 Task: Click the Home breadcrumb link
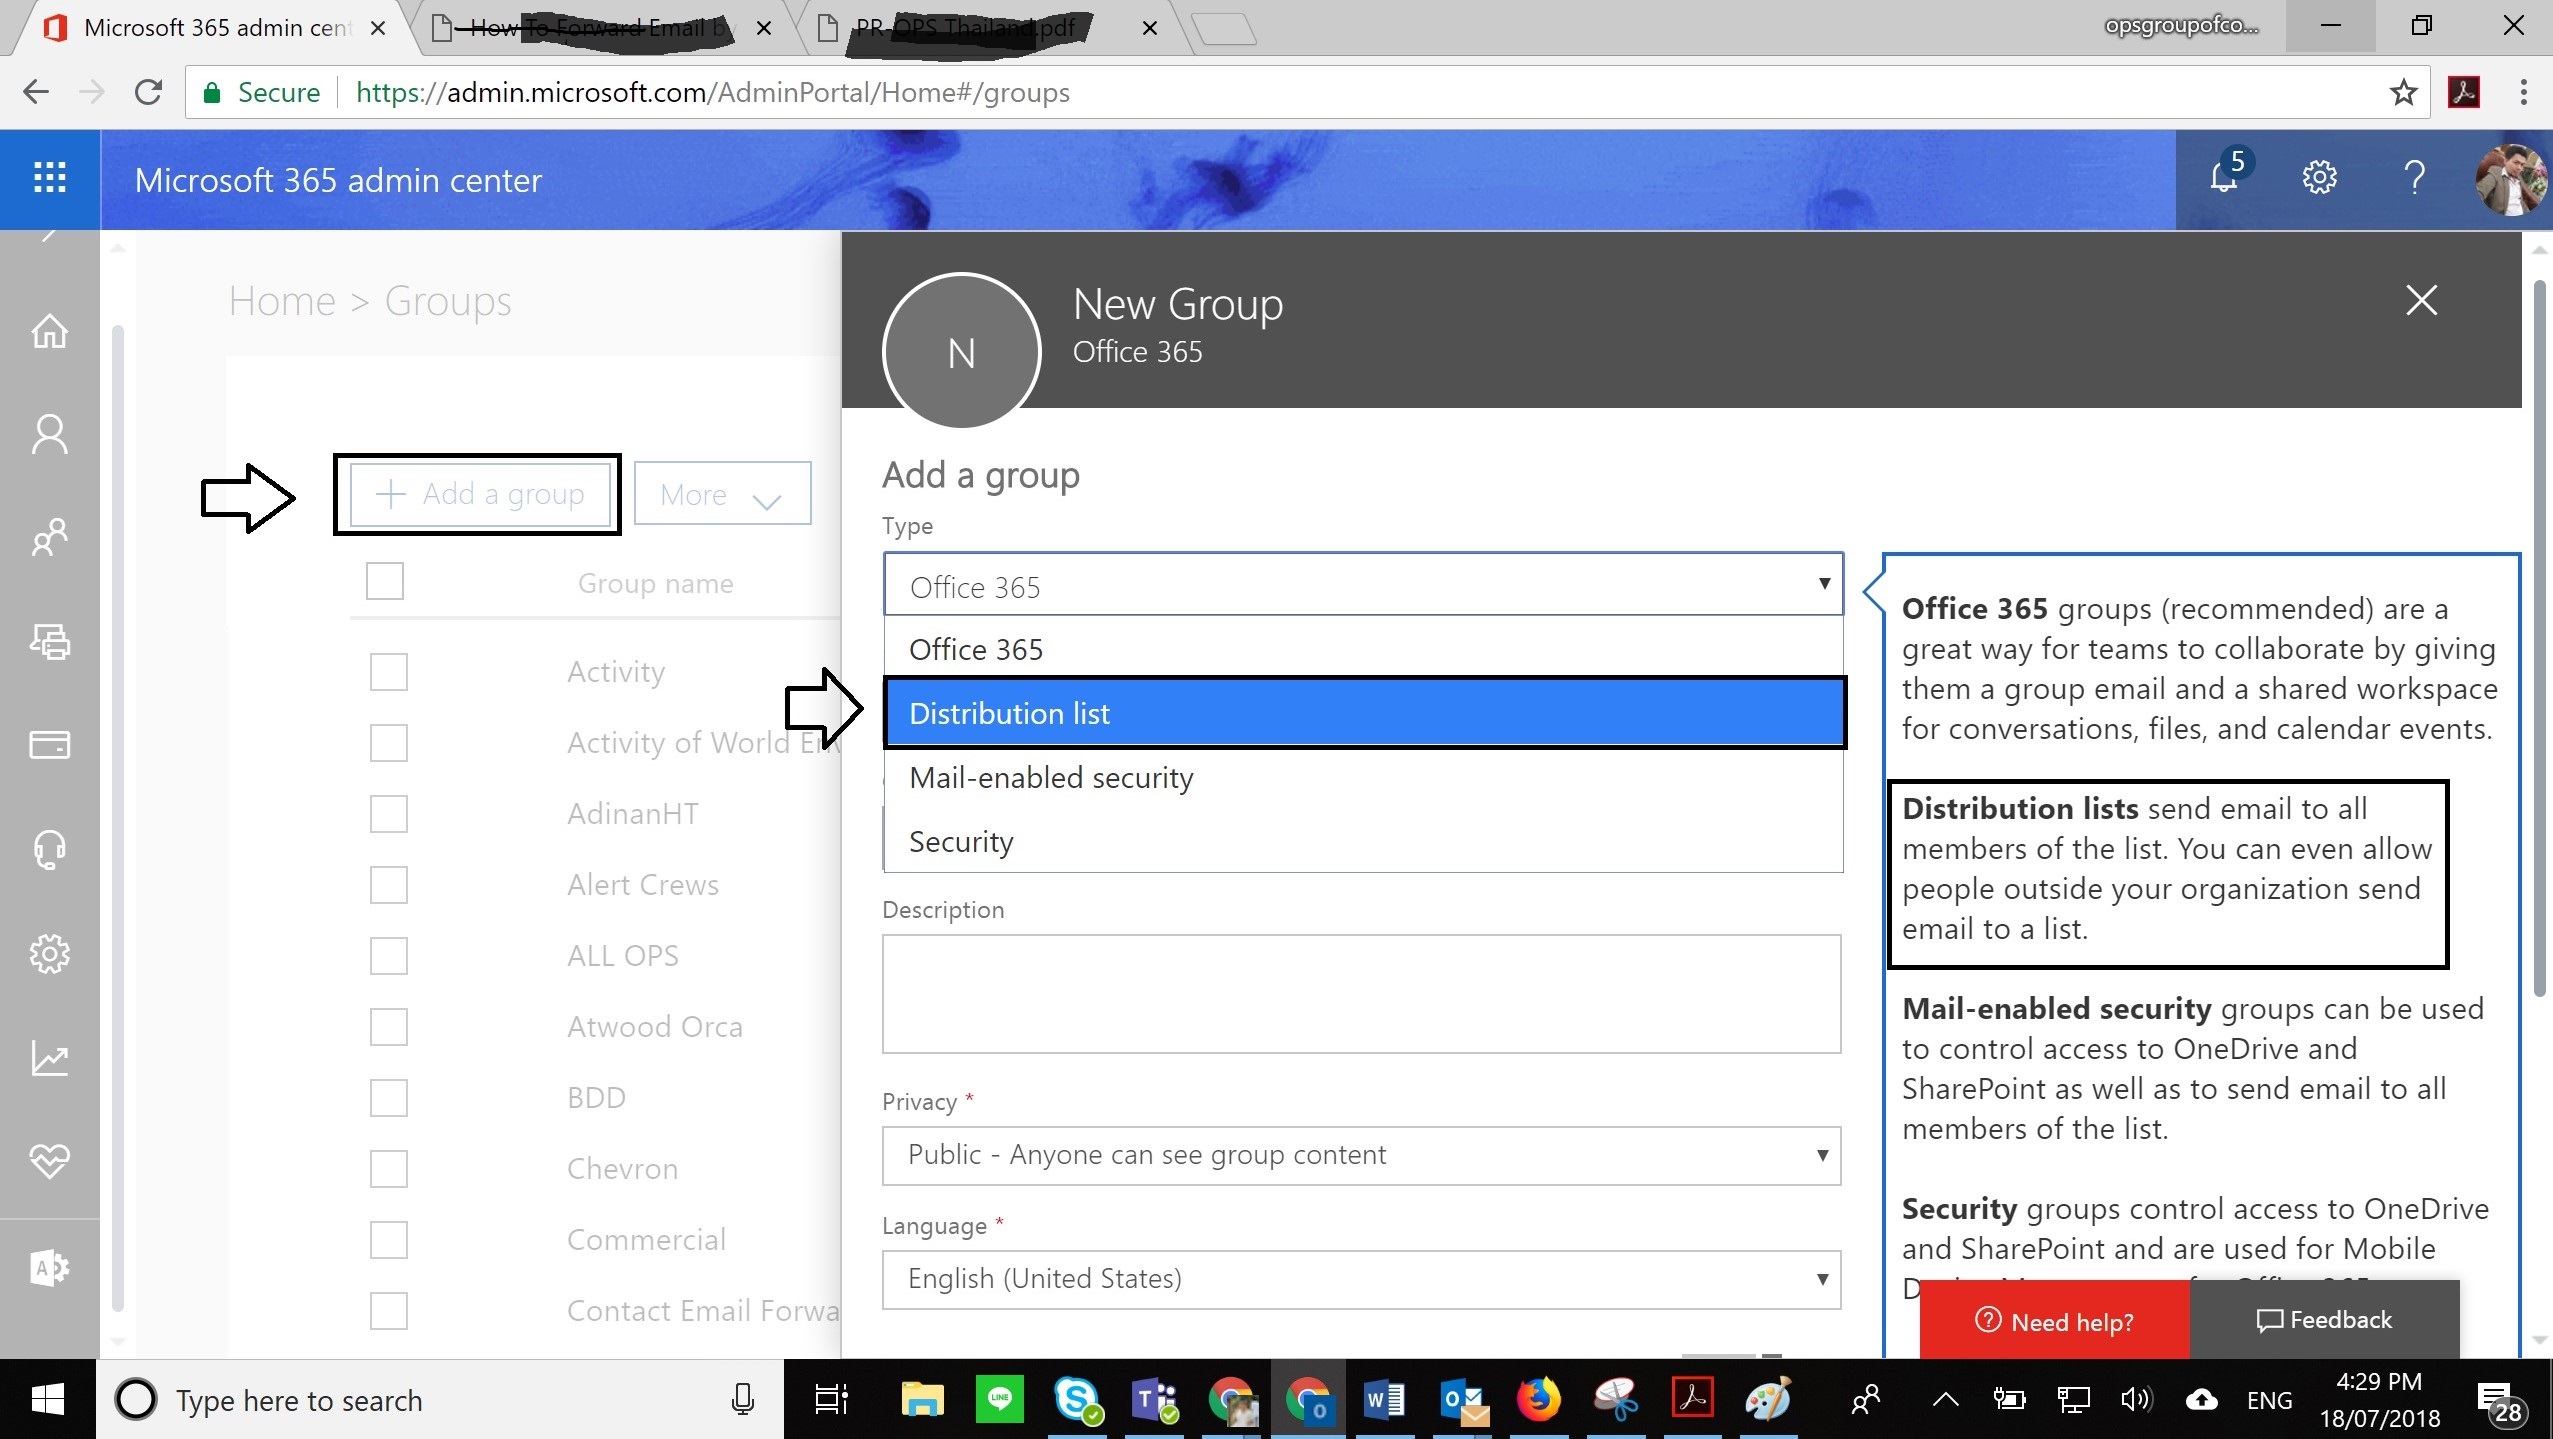282,301
